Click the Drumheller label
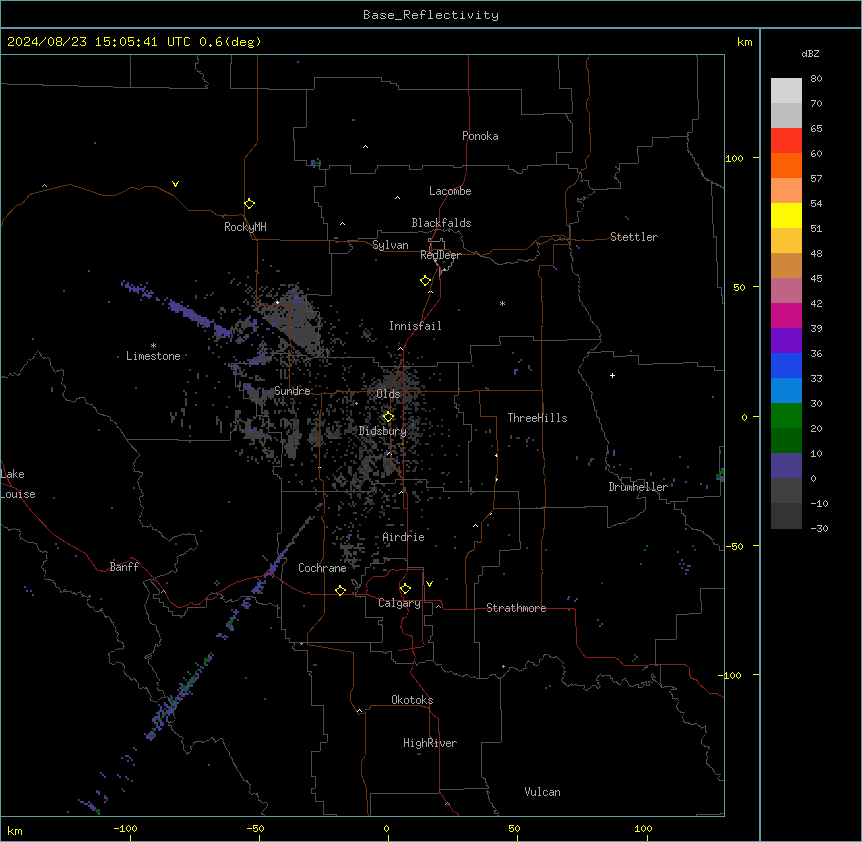 click(638, 487)
